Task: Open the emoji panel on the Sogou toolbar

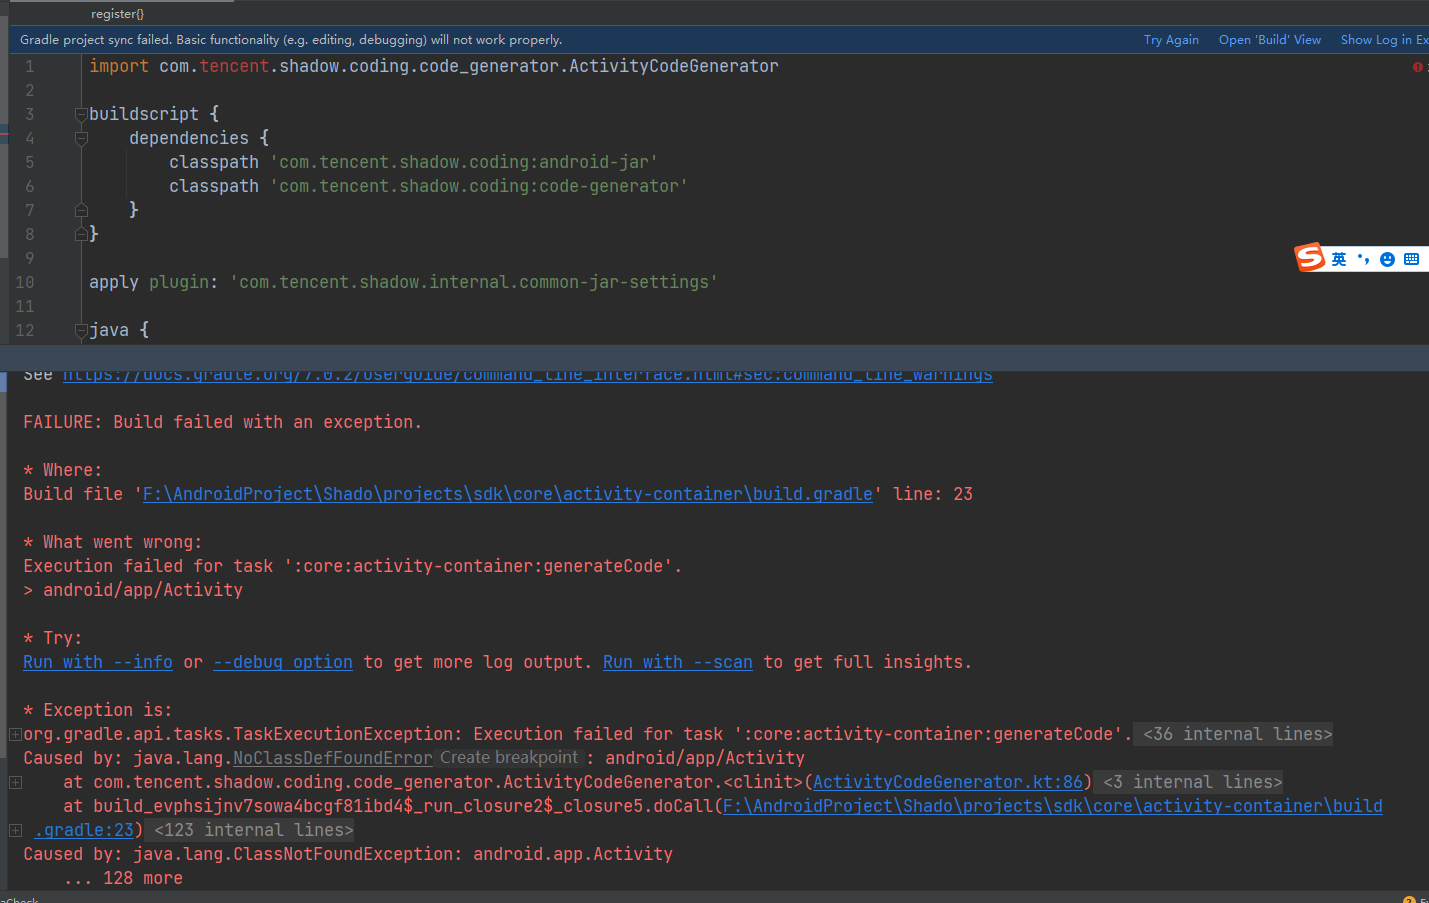Action: 1387,258
